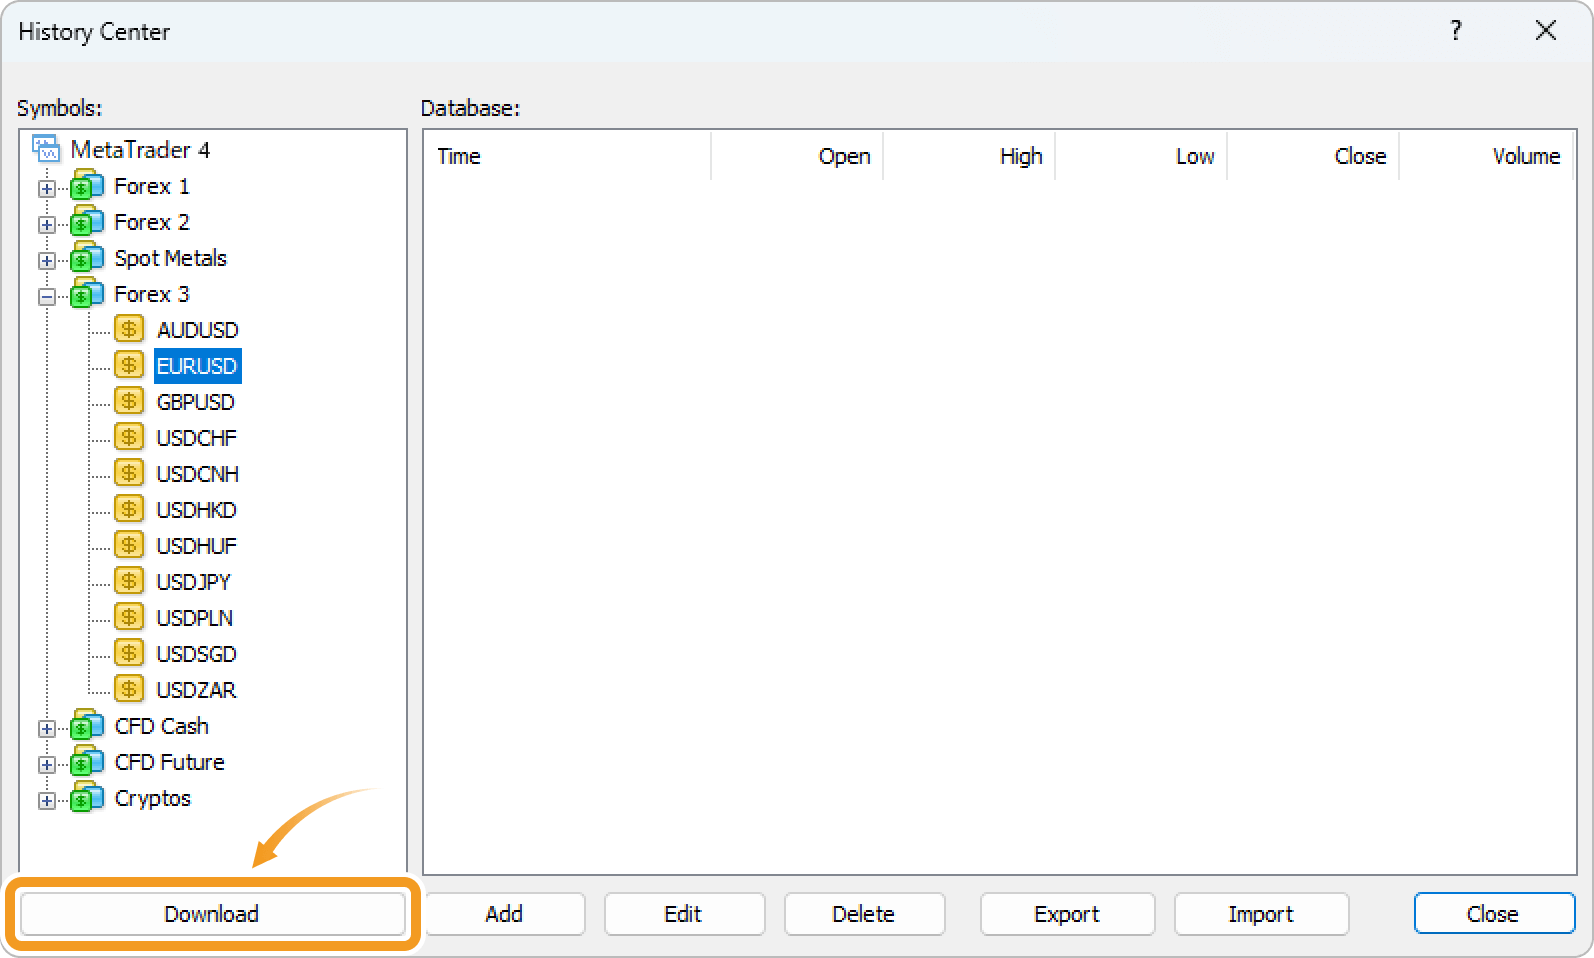Screen dimensions: 1594x958
Task: Select the USDZAR symbol
Action: (197, 690)
